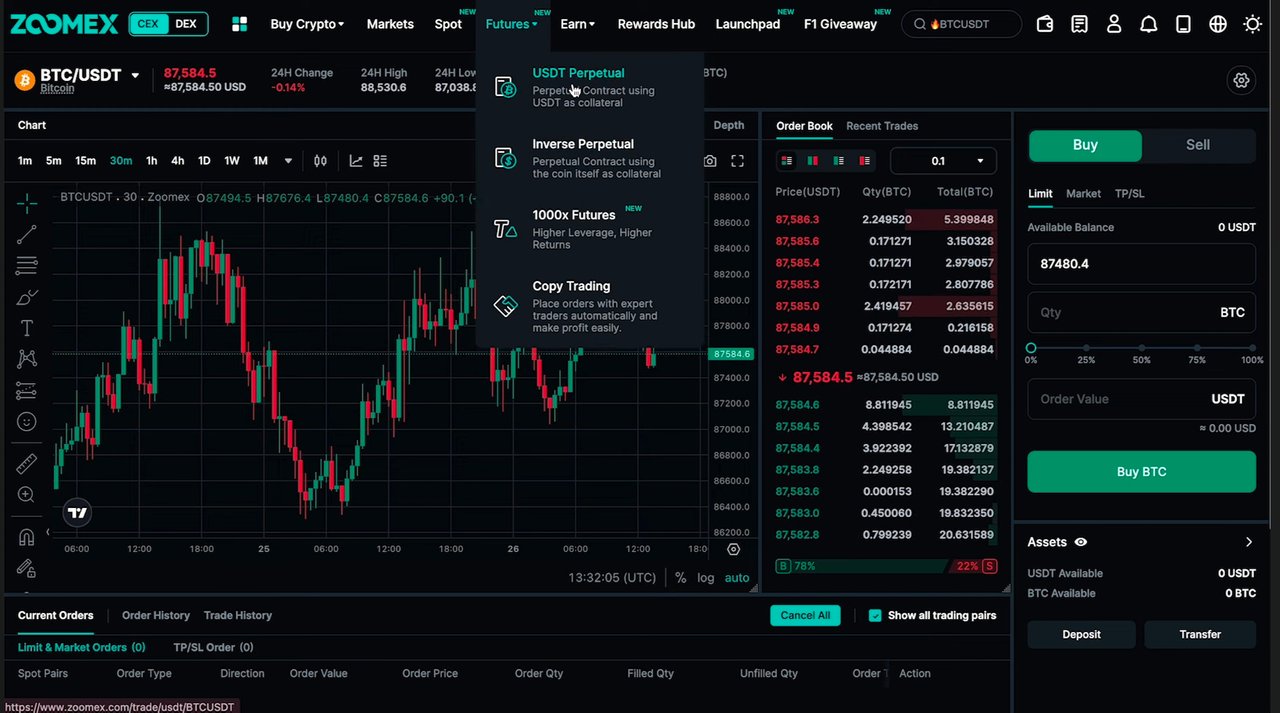Toggle the percent scale on chart
This screenshot has width=1280, height=713.
681,578
